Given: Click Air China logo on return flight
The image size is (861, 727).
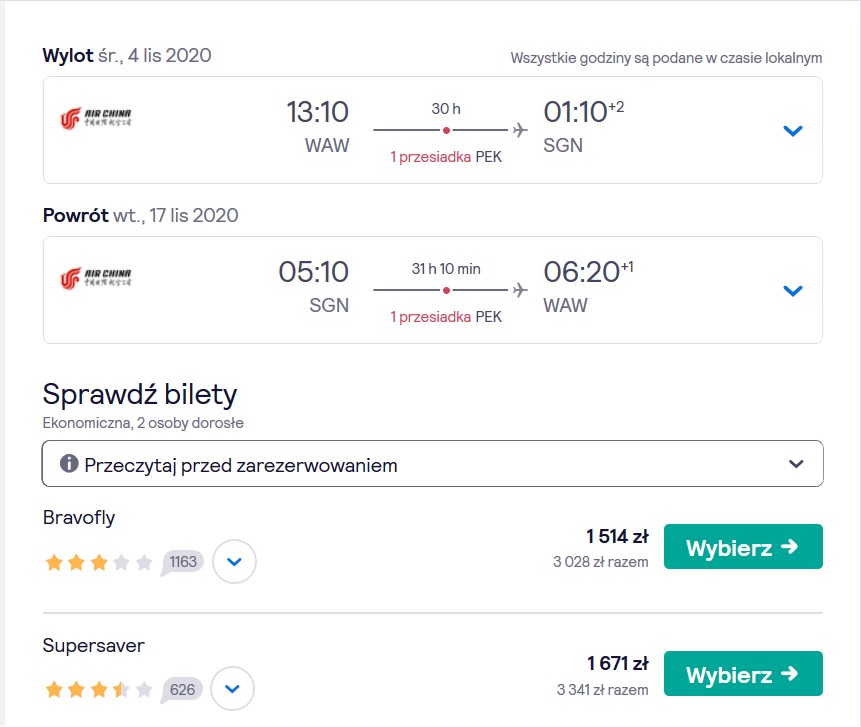Looking at the screenshot, I should click(96, 278).
